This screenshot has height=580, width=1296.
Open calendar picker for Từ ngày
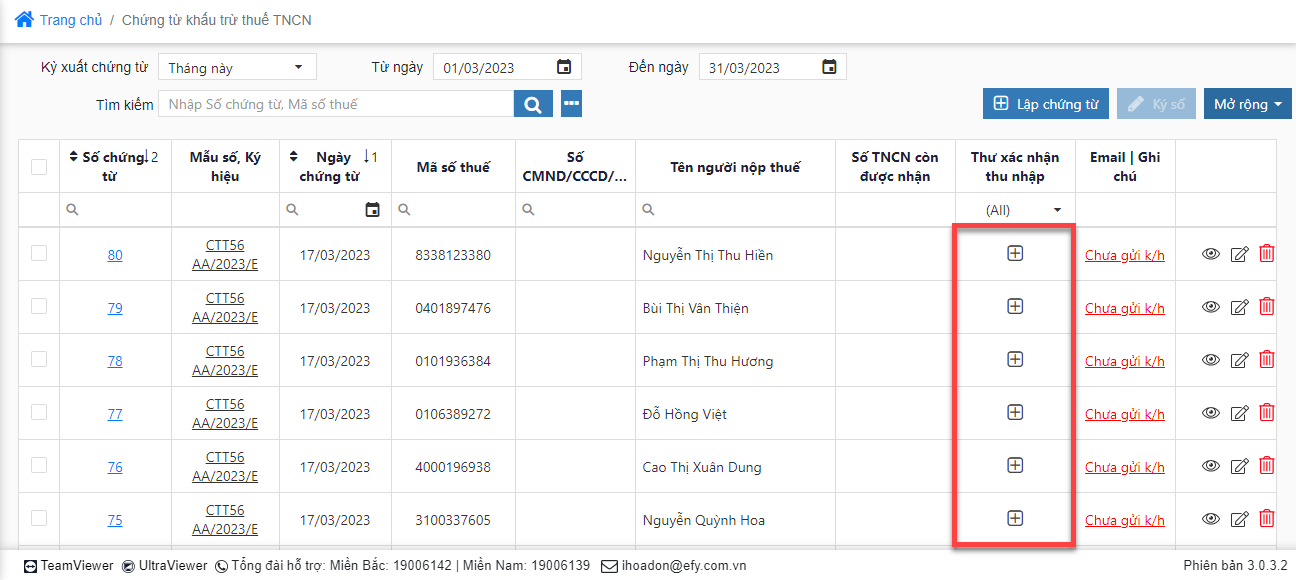point(564,67)
